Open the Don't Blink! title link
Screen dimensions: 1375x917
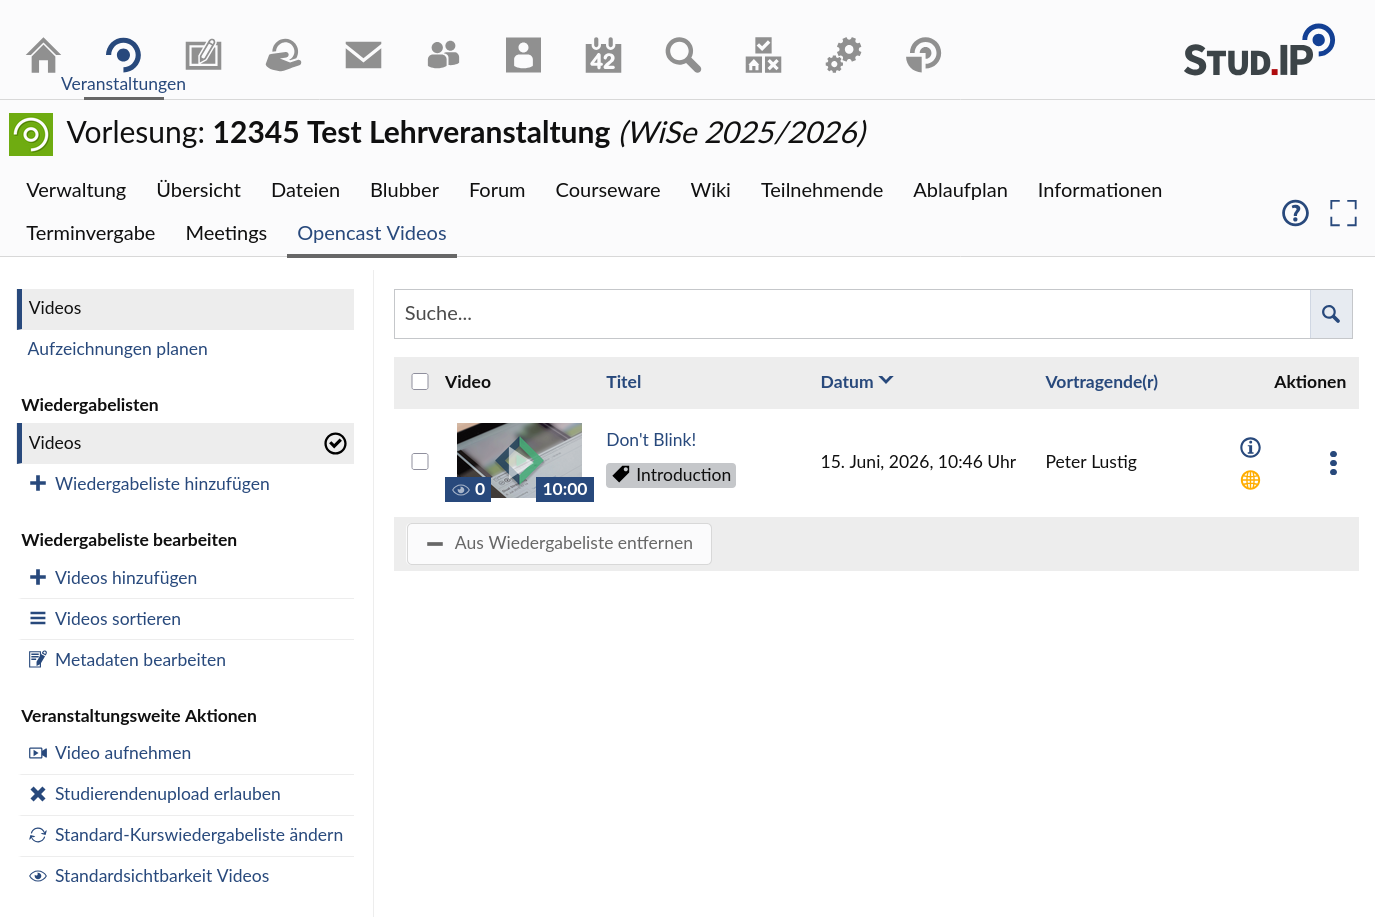pyautogui.click(x=651, y=440)
